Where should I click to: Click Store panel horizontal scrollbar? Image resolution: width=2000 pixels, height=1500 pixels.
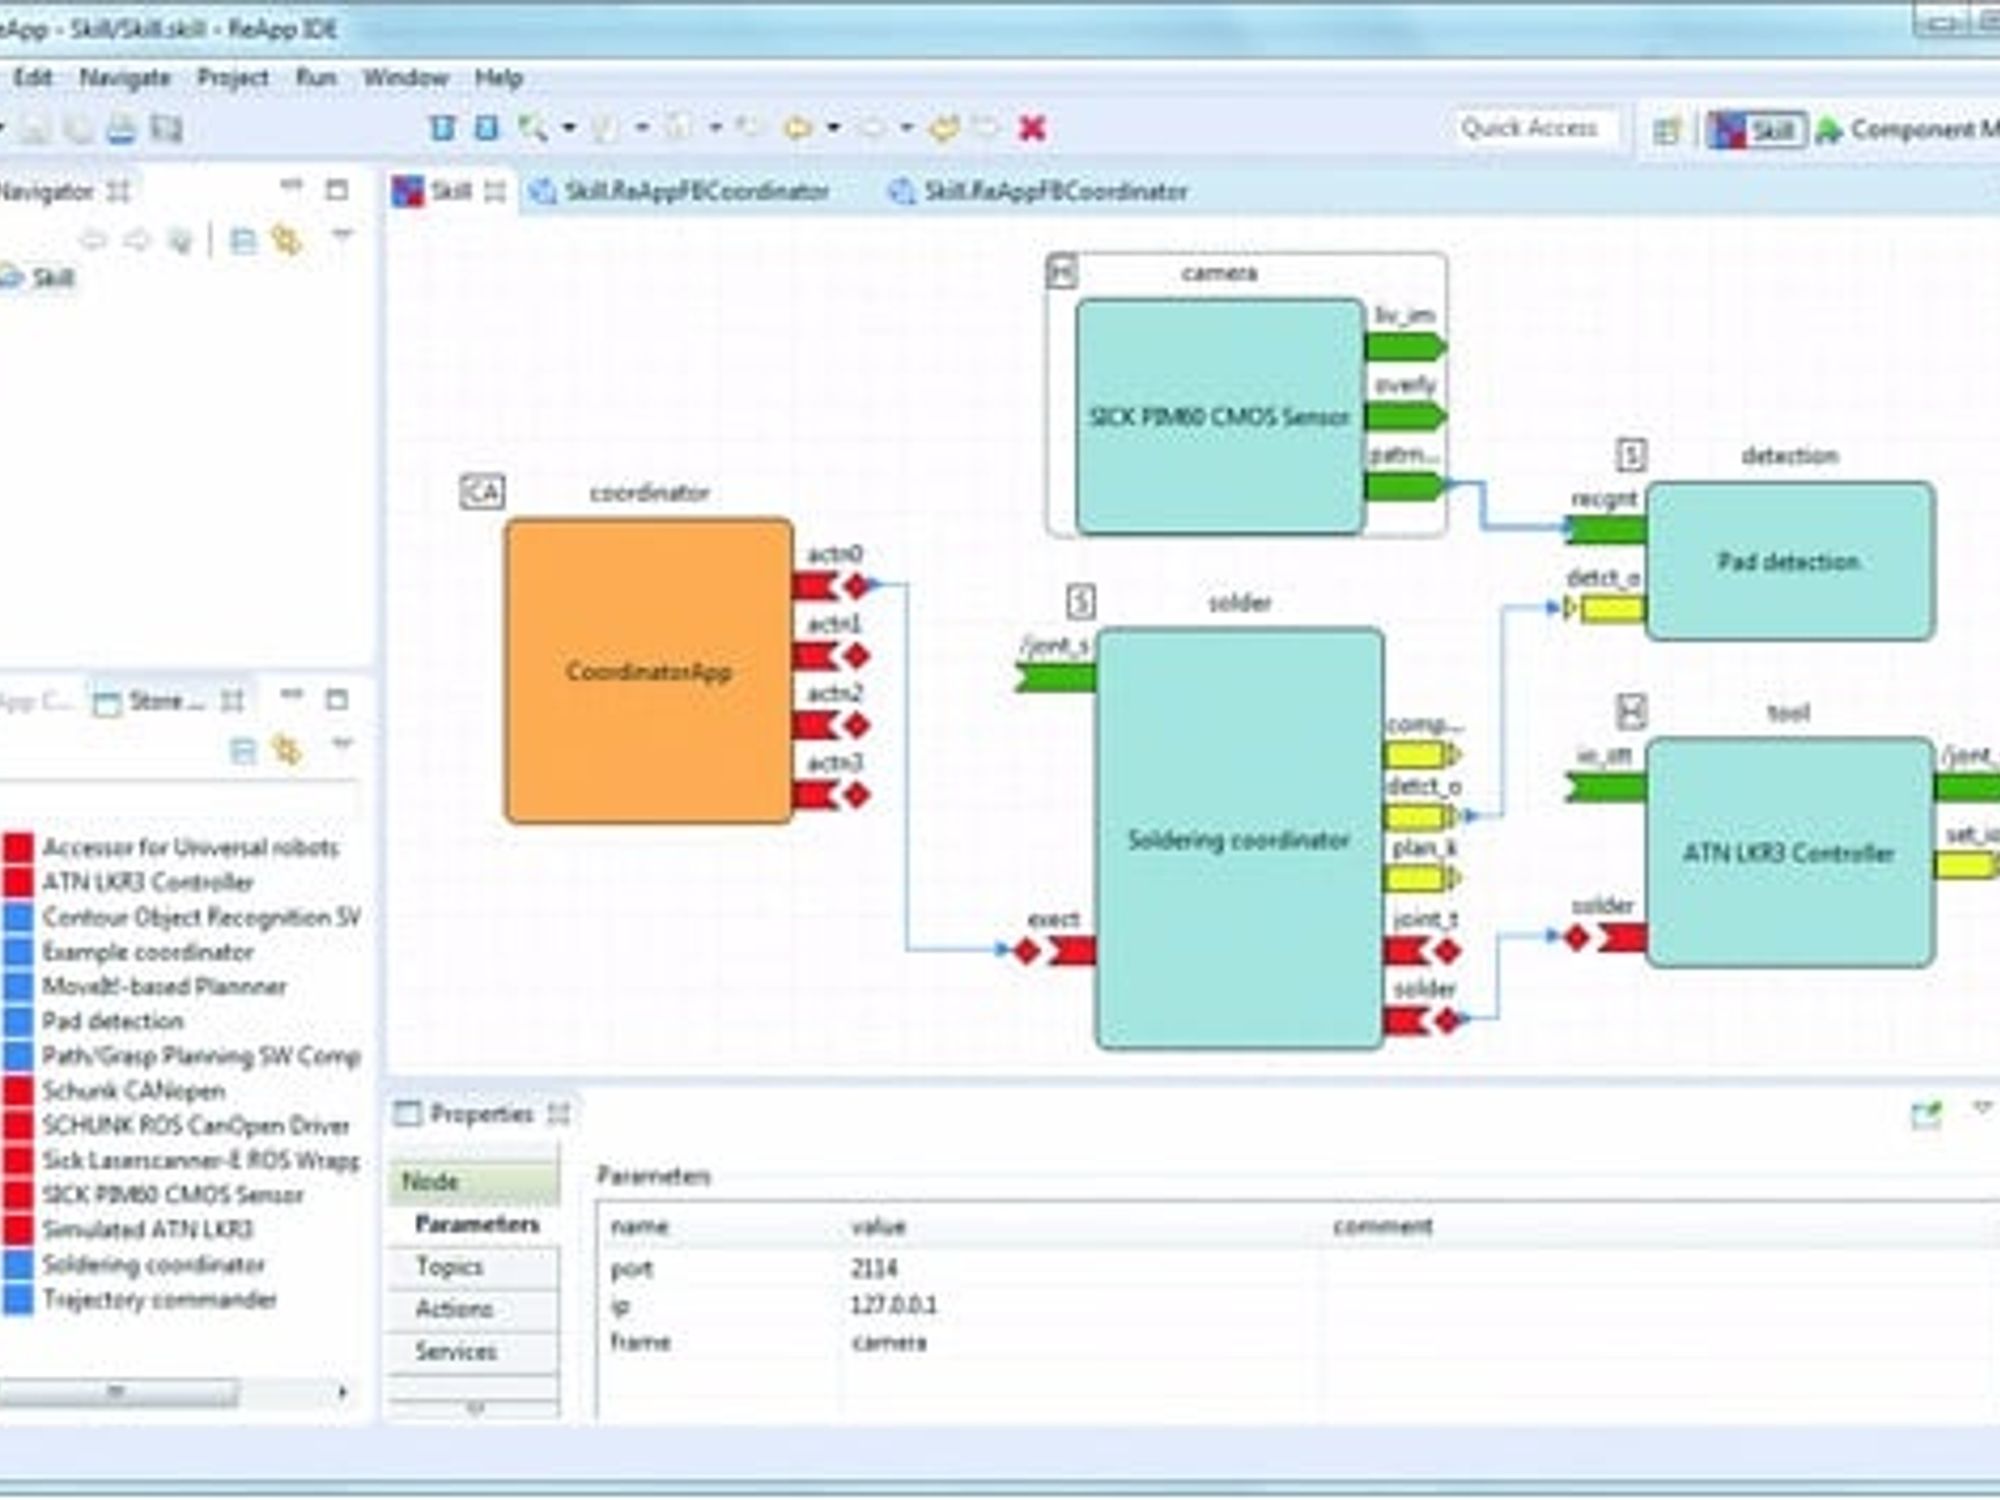click(175, 1391)
